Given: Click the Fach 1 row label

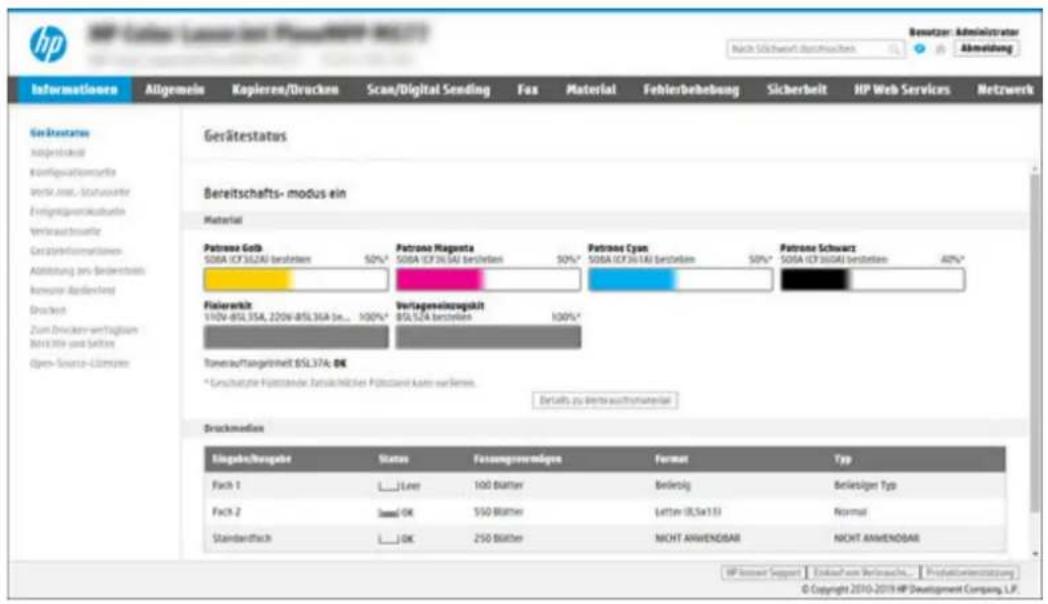Looking at the screenshot, I should [x=226, y=485].
